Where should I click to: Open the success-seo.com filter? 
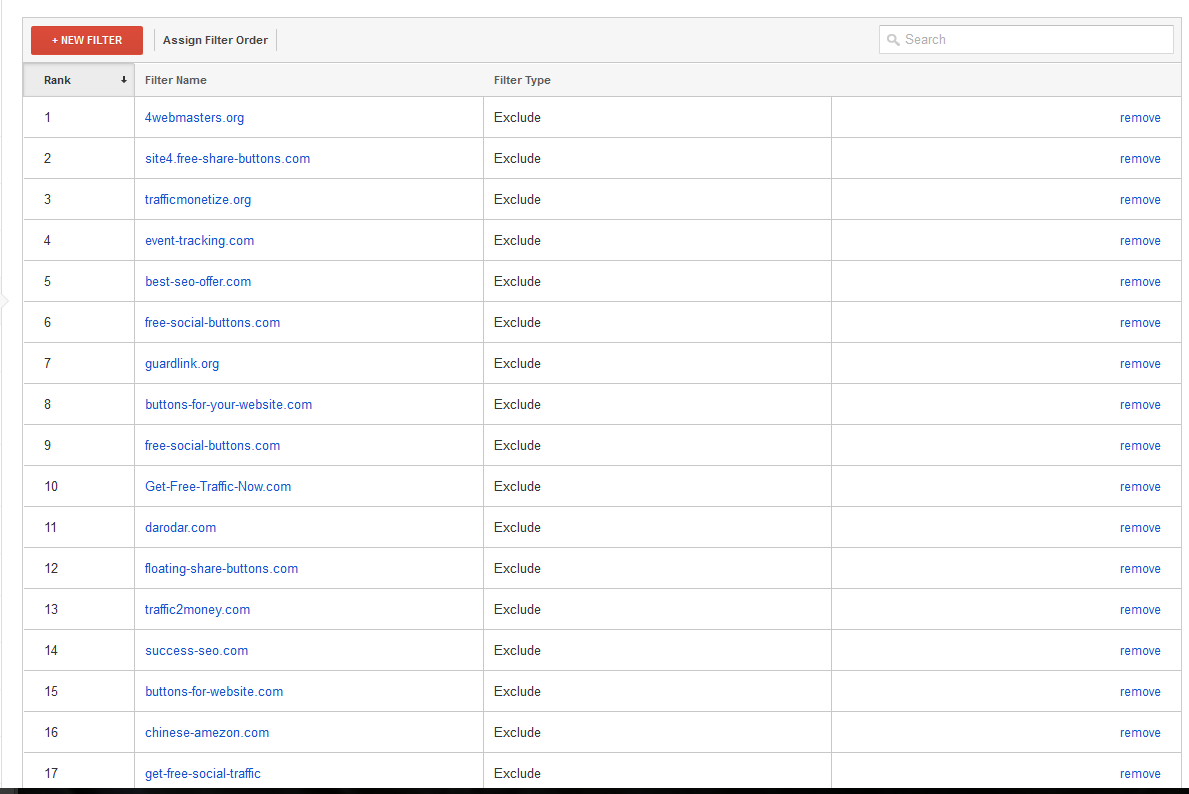[196, 650]
